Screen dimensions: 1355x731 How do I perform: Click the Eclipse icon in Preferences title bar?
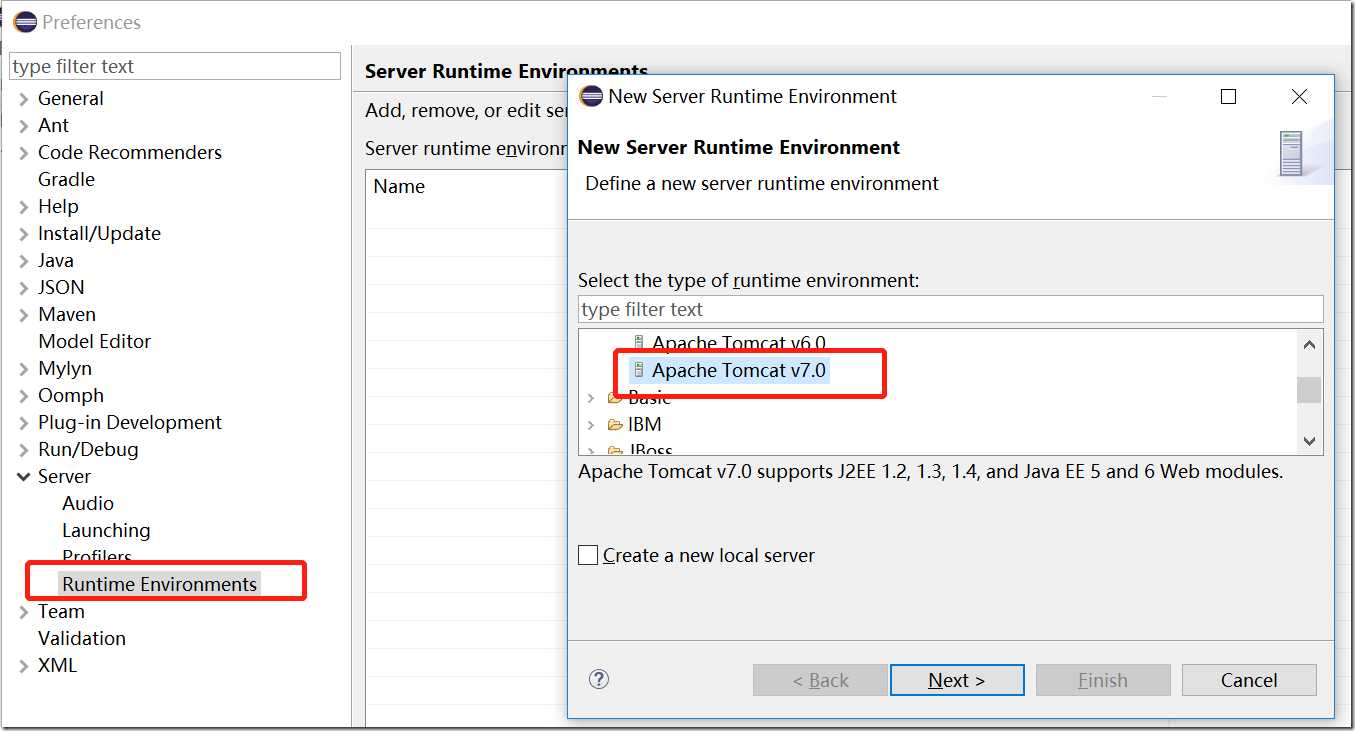pos(25,22)
